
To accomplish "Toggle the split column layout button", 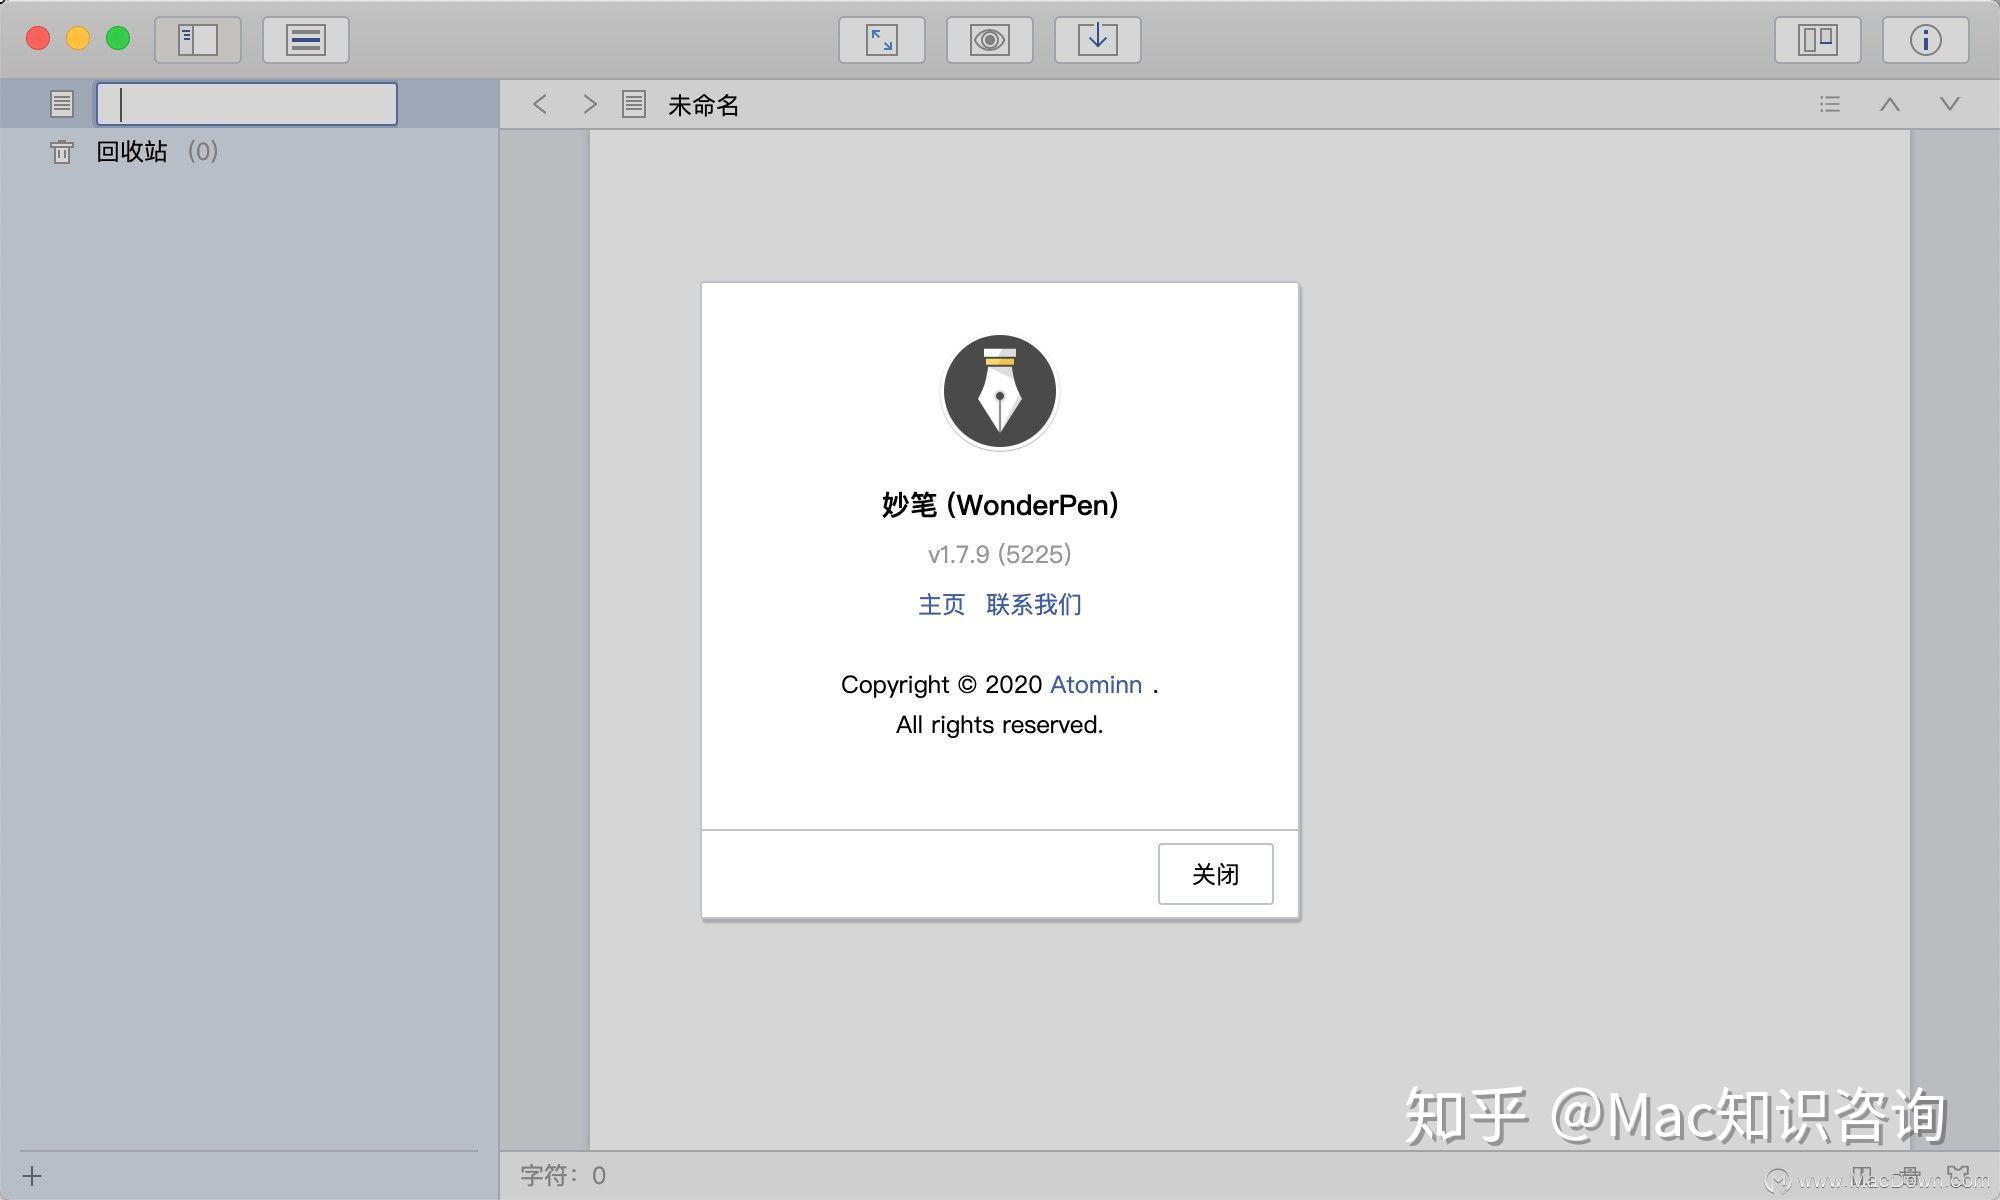I will [x=1818, y=40].
